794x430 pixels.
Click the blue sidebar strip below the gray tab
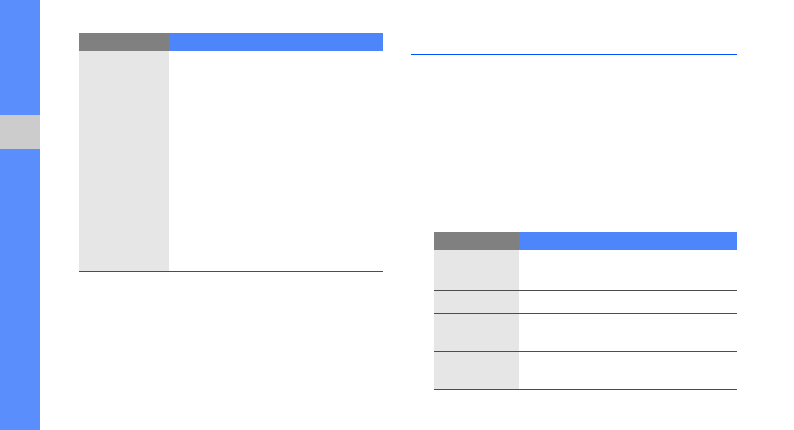tap(20, 290)
